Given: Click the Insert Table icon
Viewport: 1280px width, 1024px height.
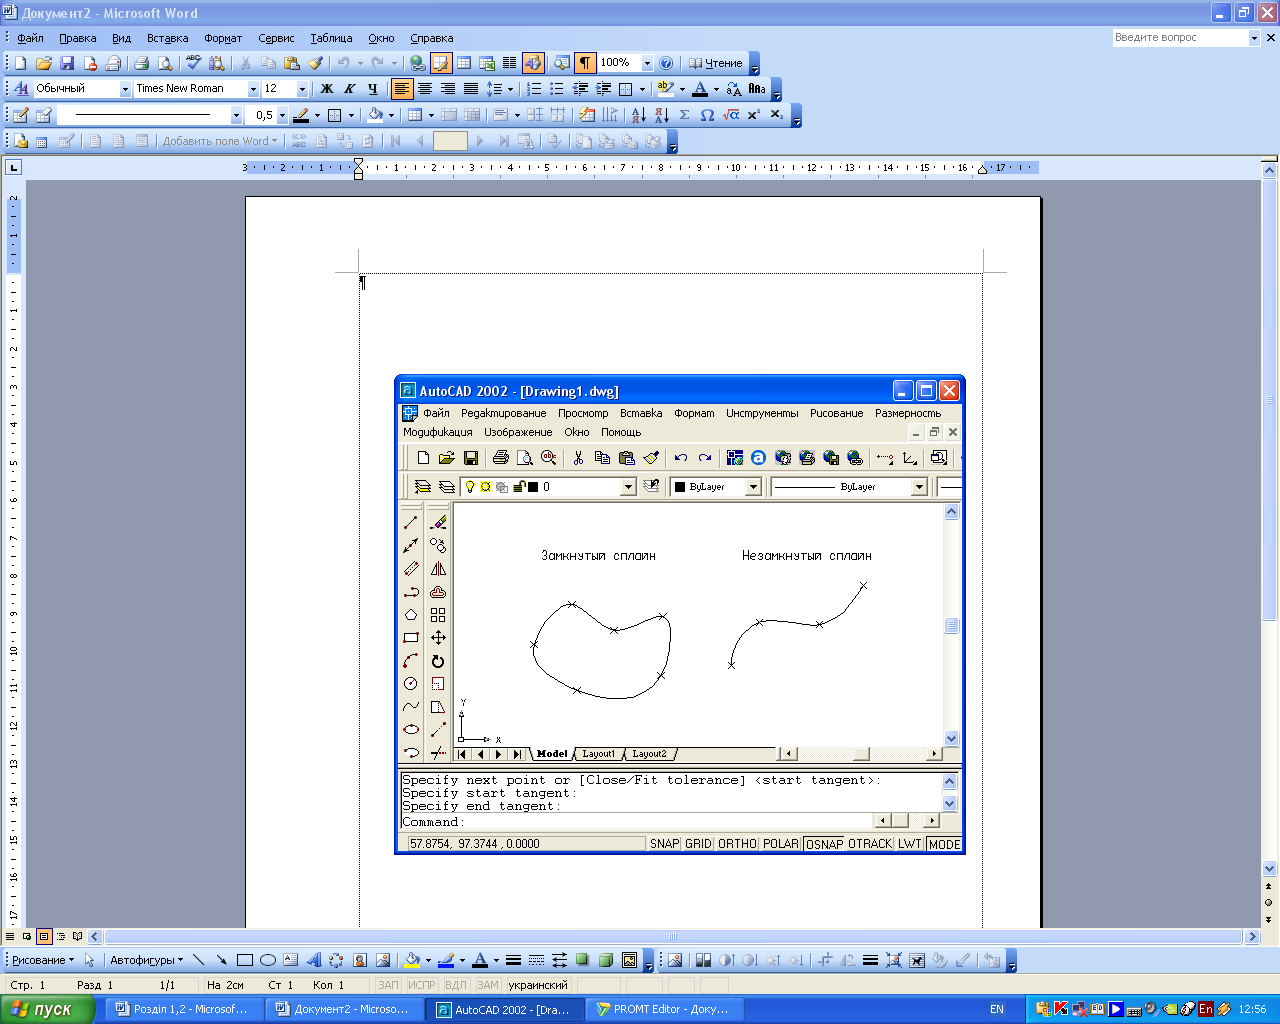Looking at the screenshot, I should 464,63.
